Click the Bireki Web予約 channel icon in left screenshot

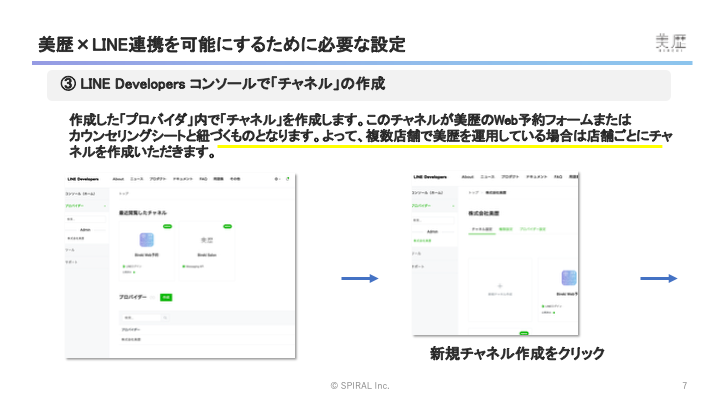tap(147, 240)
